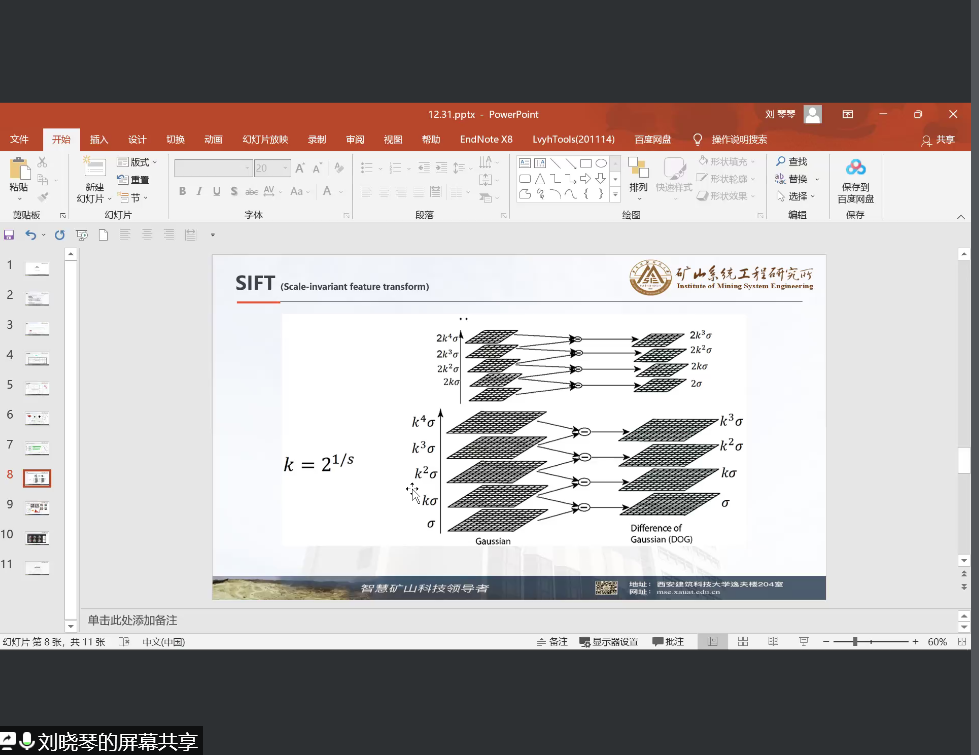This screenshot has height=755, width=979.
Task: Open the Select 选择 dropdown
Action: [x=795, y=196]
